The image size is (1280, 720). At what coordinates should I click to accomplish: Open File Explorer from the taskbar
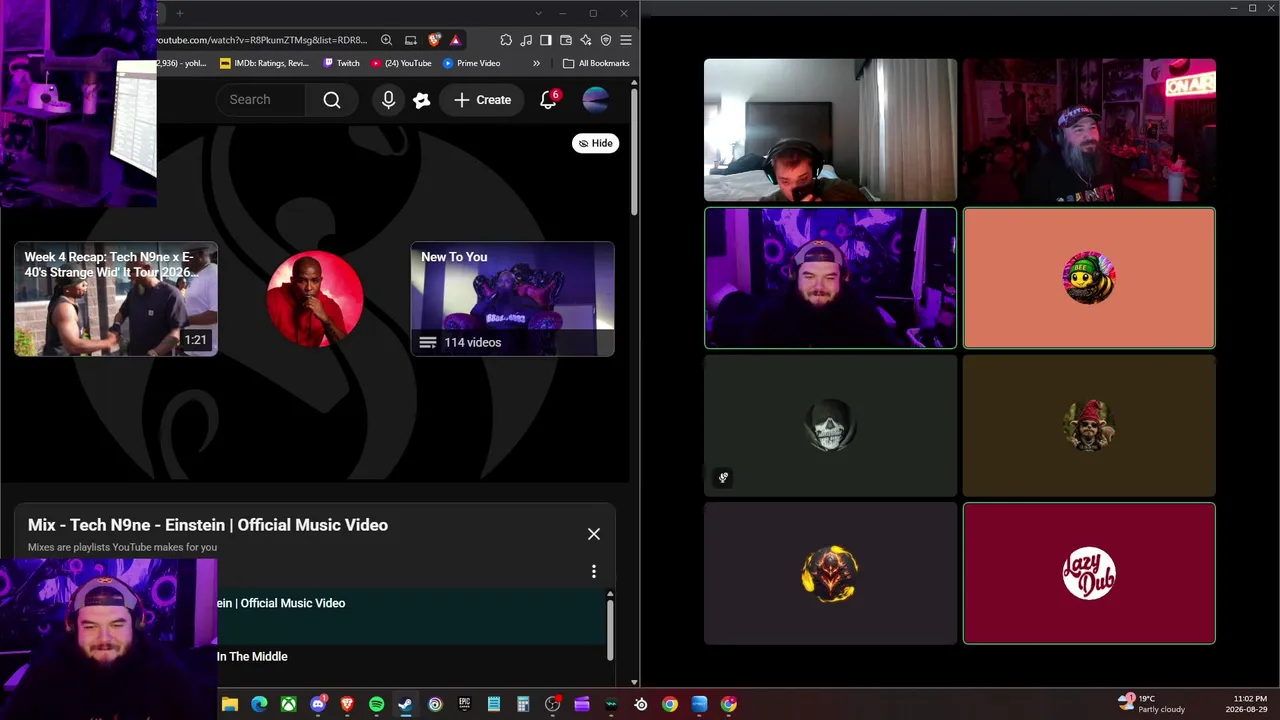[x=230, y=704]
